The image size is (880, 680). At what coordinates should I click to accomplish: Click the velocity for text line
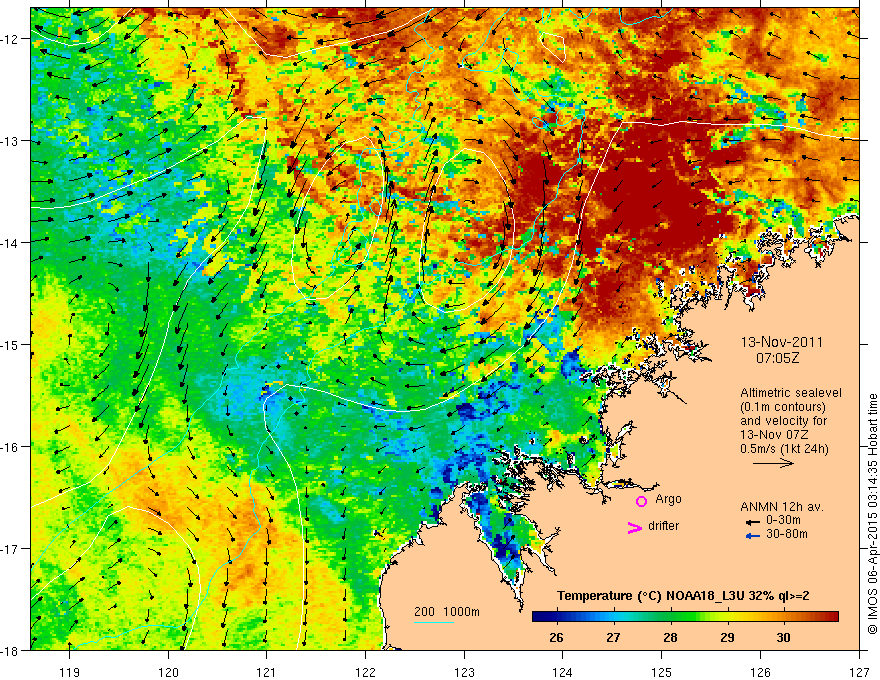coord(783,421)
